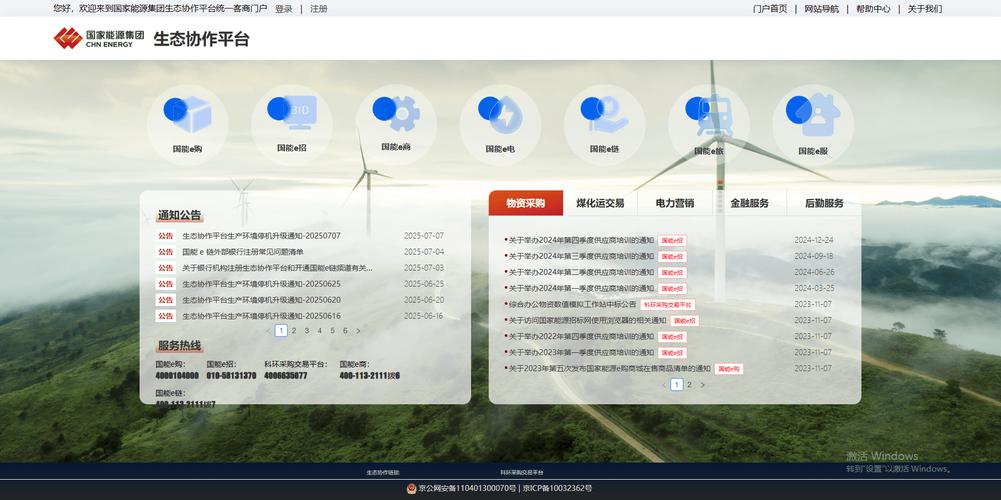Open notice 生态协作平台生产环境停机升级通知-20250620
Screen dimensions: 1001x500
[262, 299]
